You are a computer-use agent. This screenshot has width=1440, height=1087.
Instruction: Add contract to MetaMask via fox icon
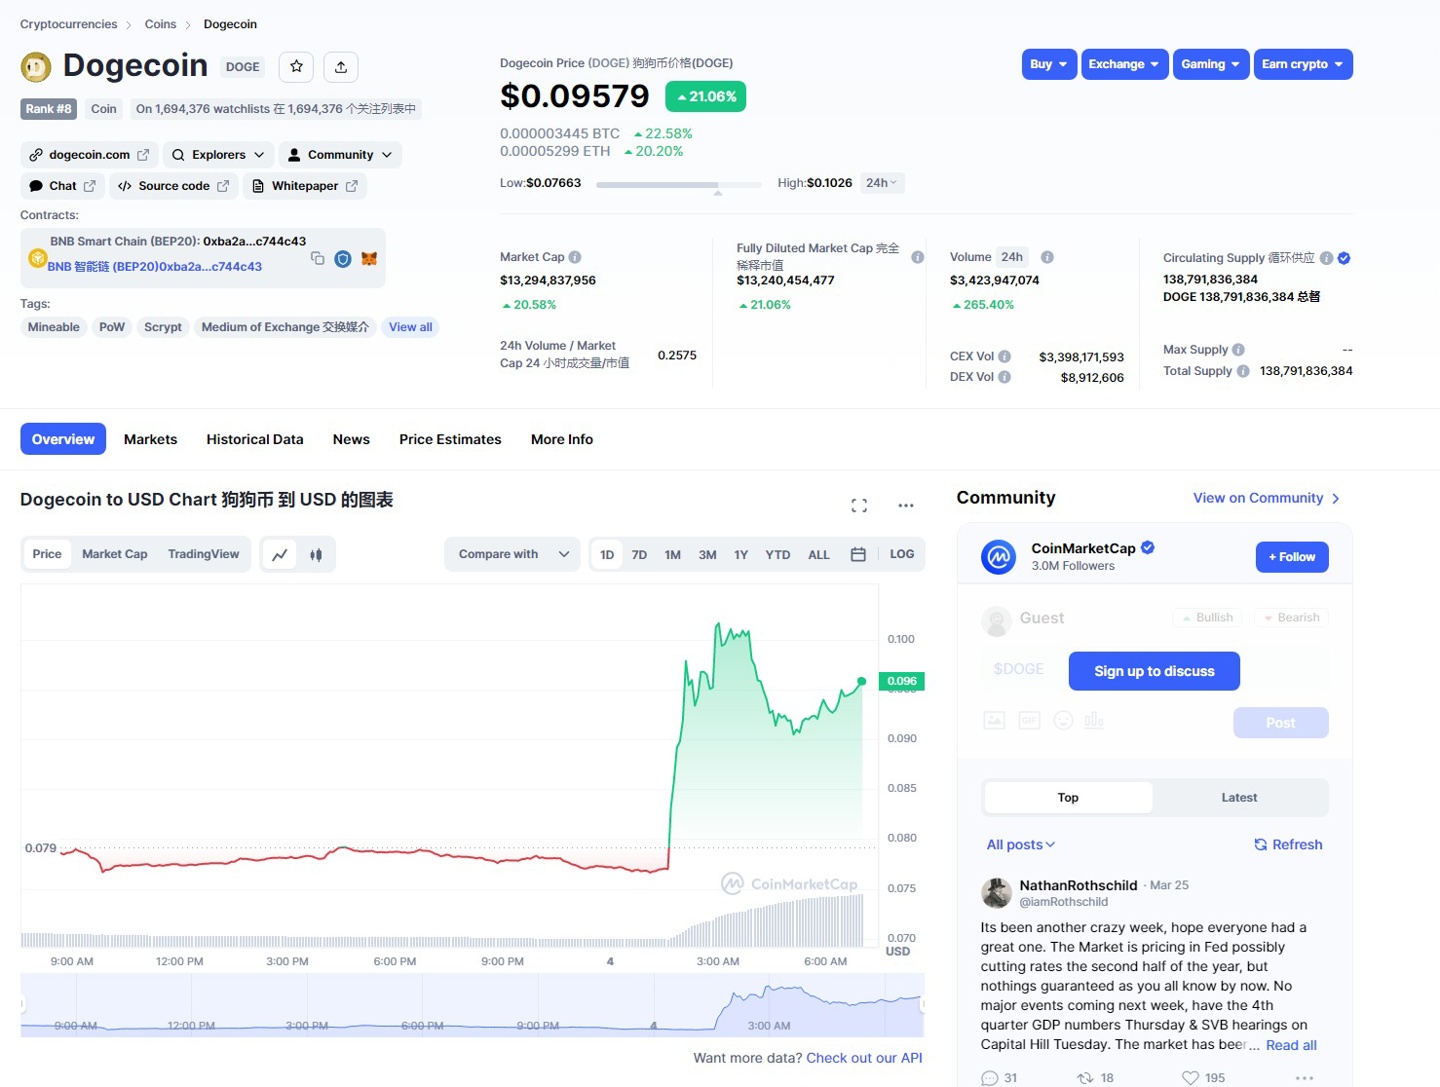pos(369,257)
